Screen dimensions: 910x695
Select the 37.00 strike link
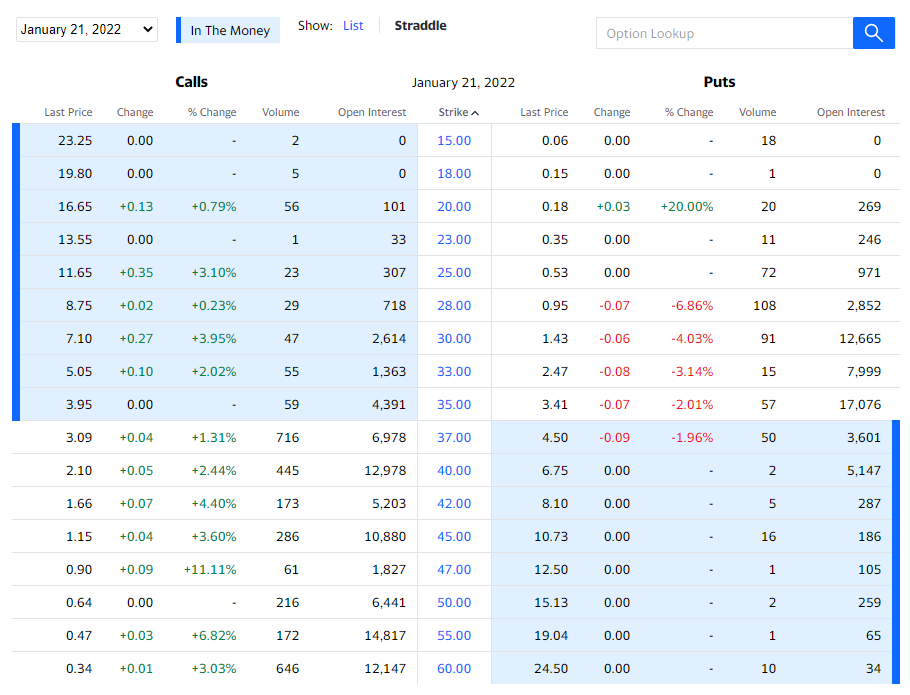click(x=454, y=438)
